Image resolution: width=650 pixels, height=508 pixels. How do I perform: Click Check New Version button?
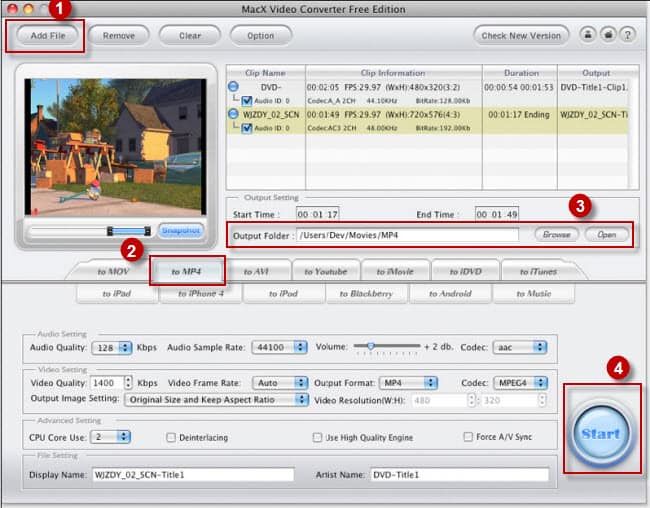point(521,35)
